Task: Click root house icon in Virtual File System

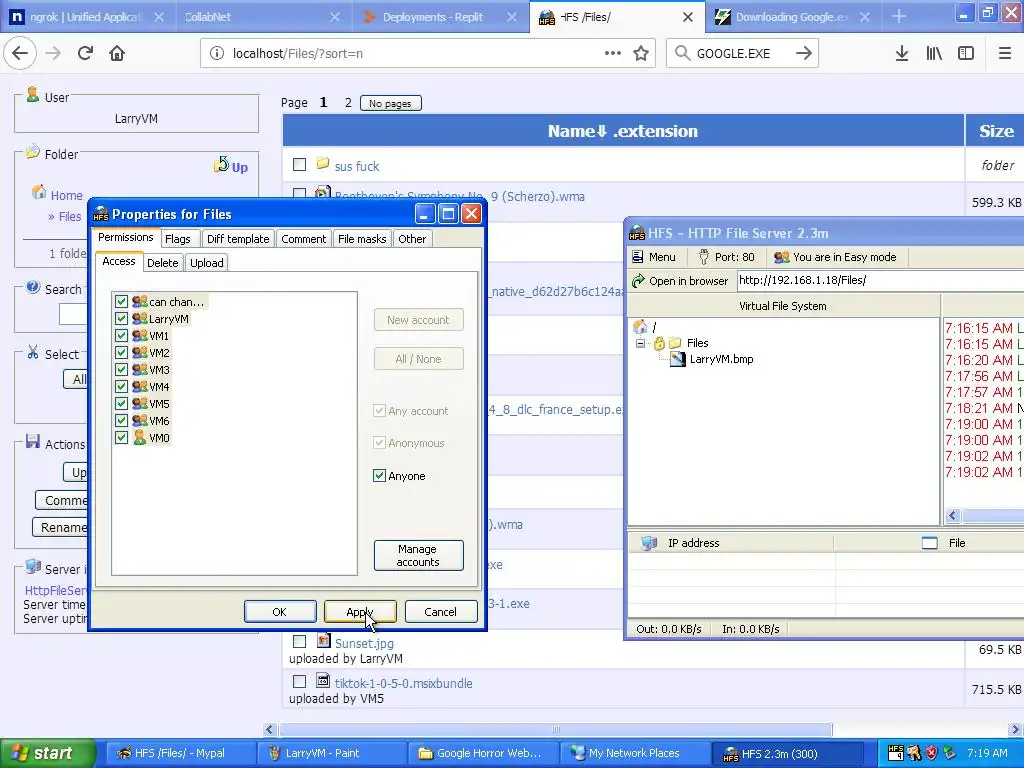Action: pos(641,327)
